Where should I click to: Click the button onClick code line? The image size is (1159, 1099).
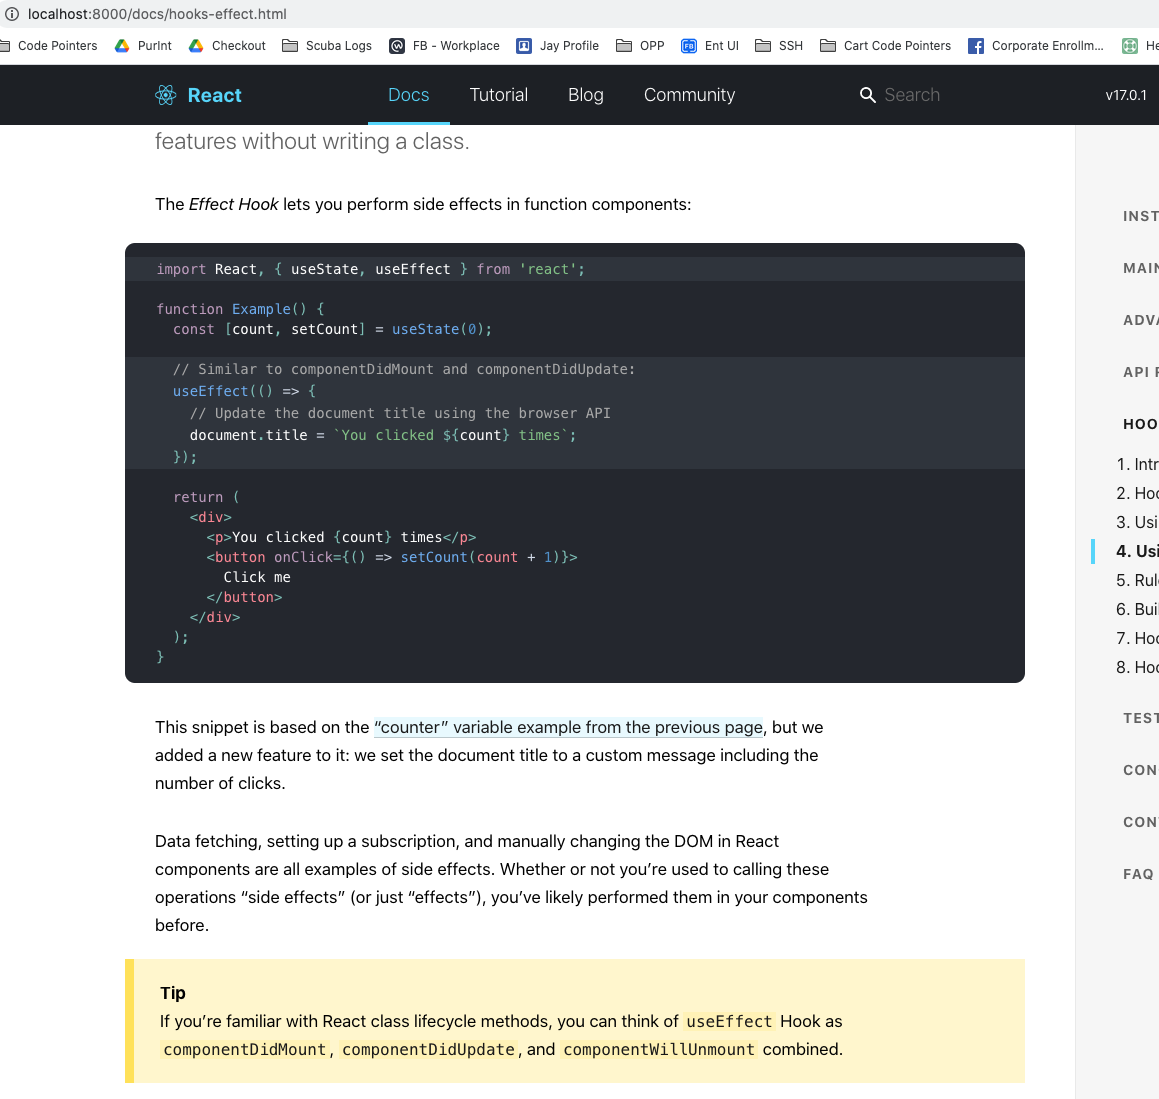[392, 557]
